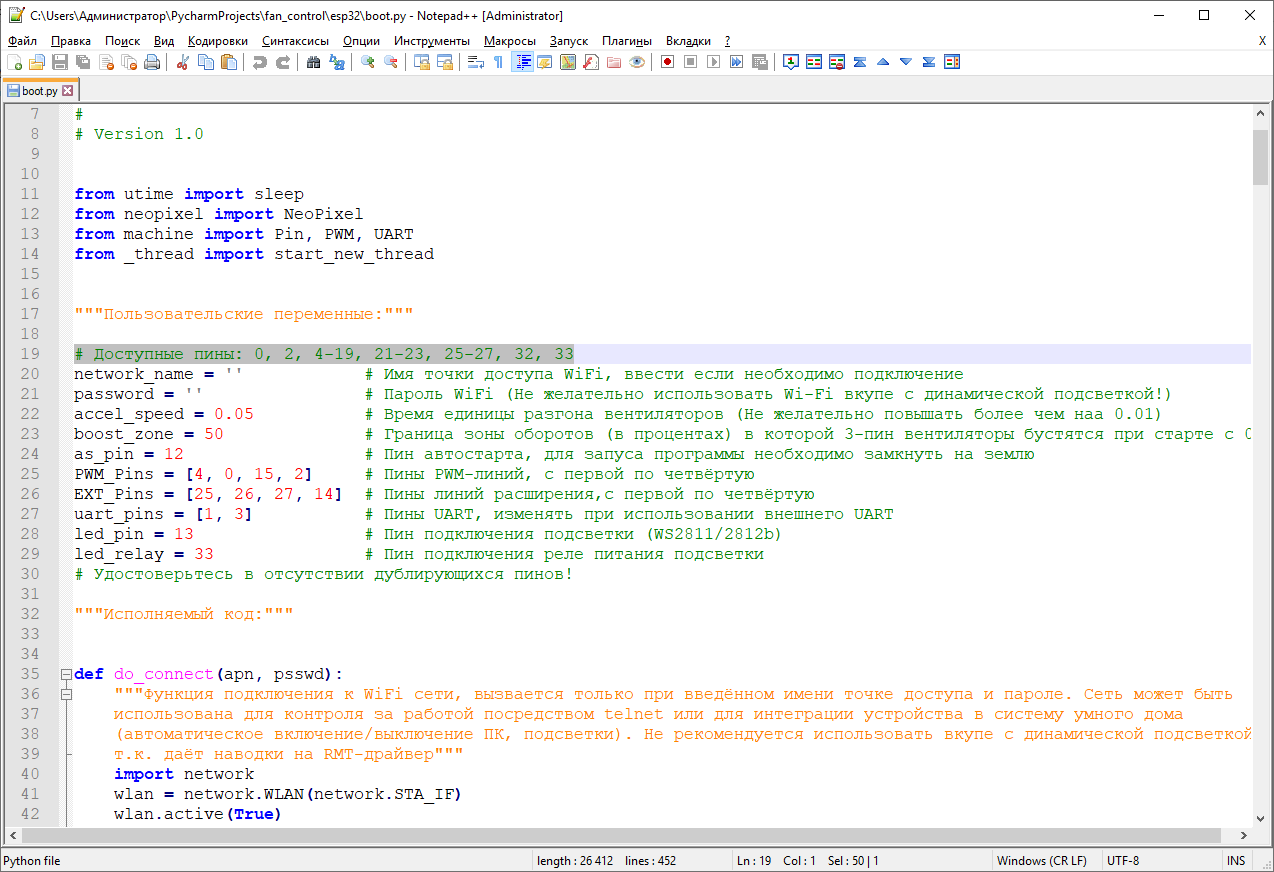Image resolution: width=1274 pixels, height=872 pixels.
Task: Click the horizontal scrollbar thumb
Action: click(620, 835)
